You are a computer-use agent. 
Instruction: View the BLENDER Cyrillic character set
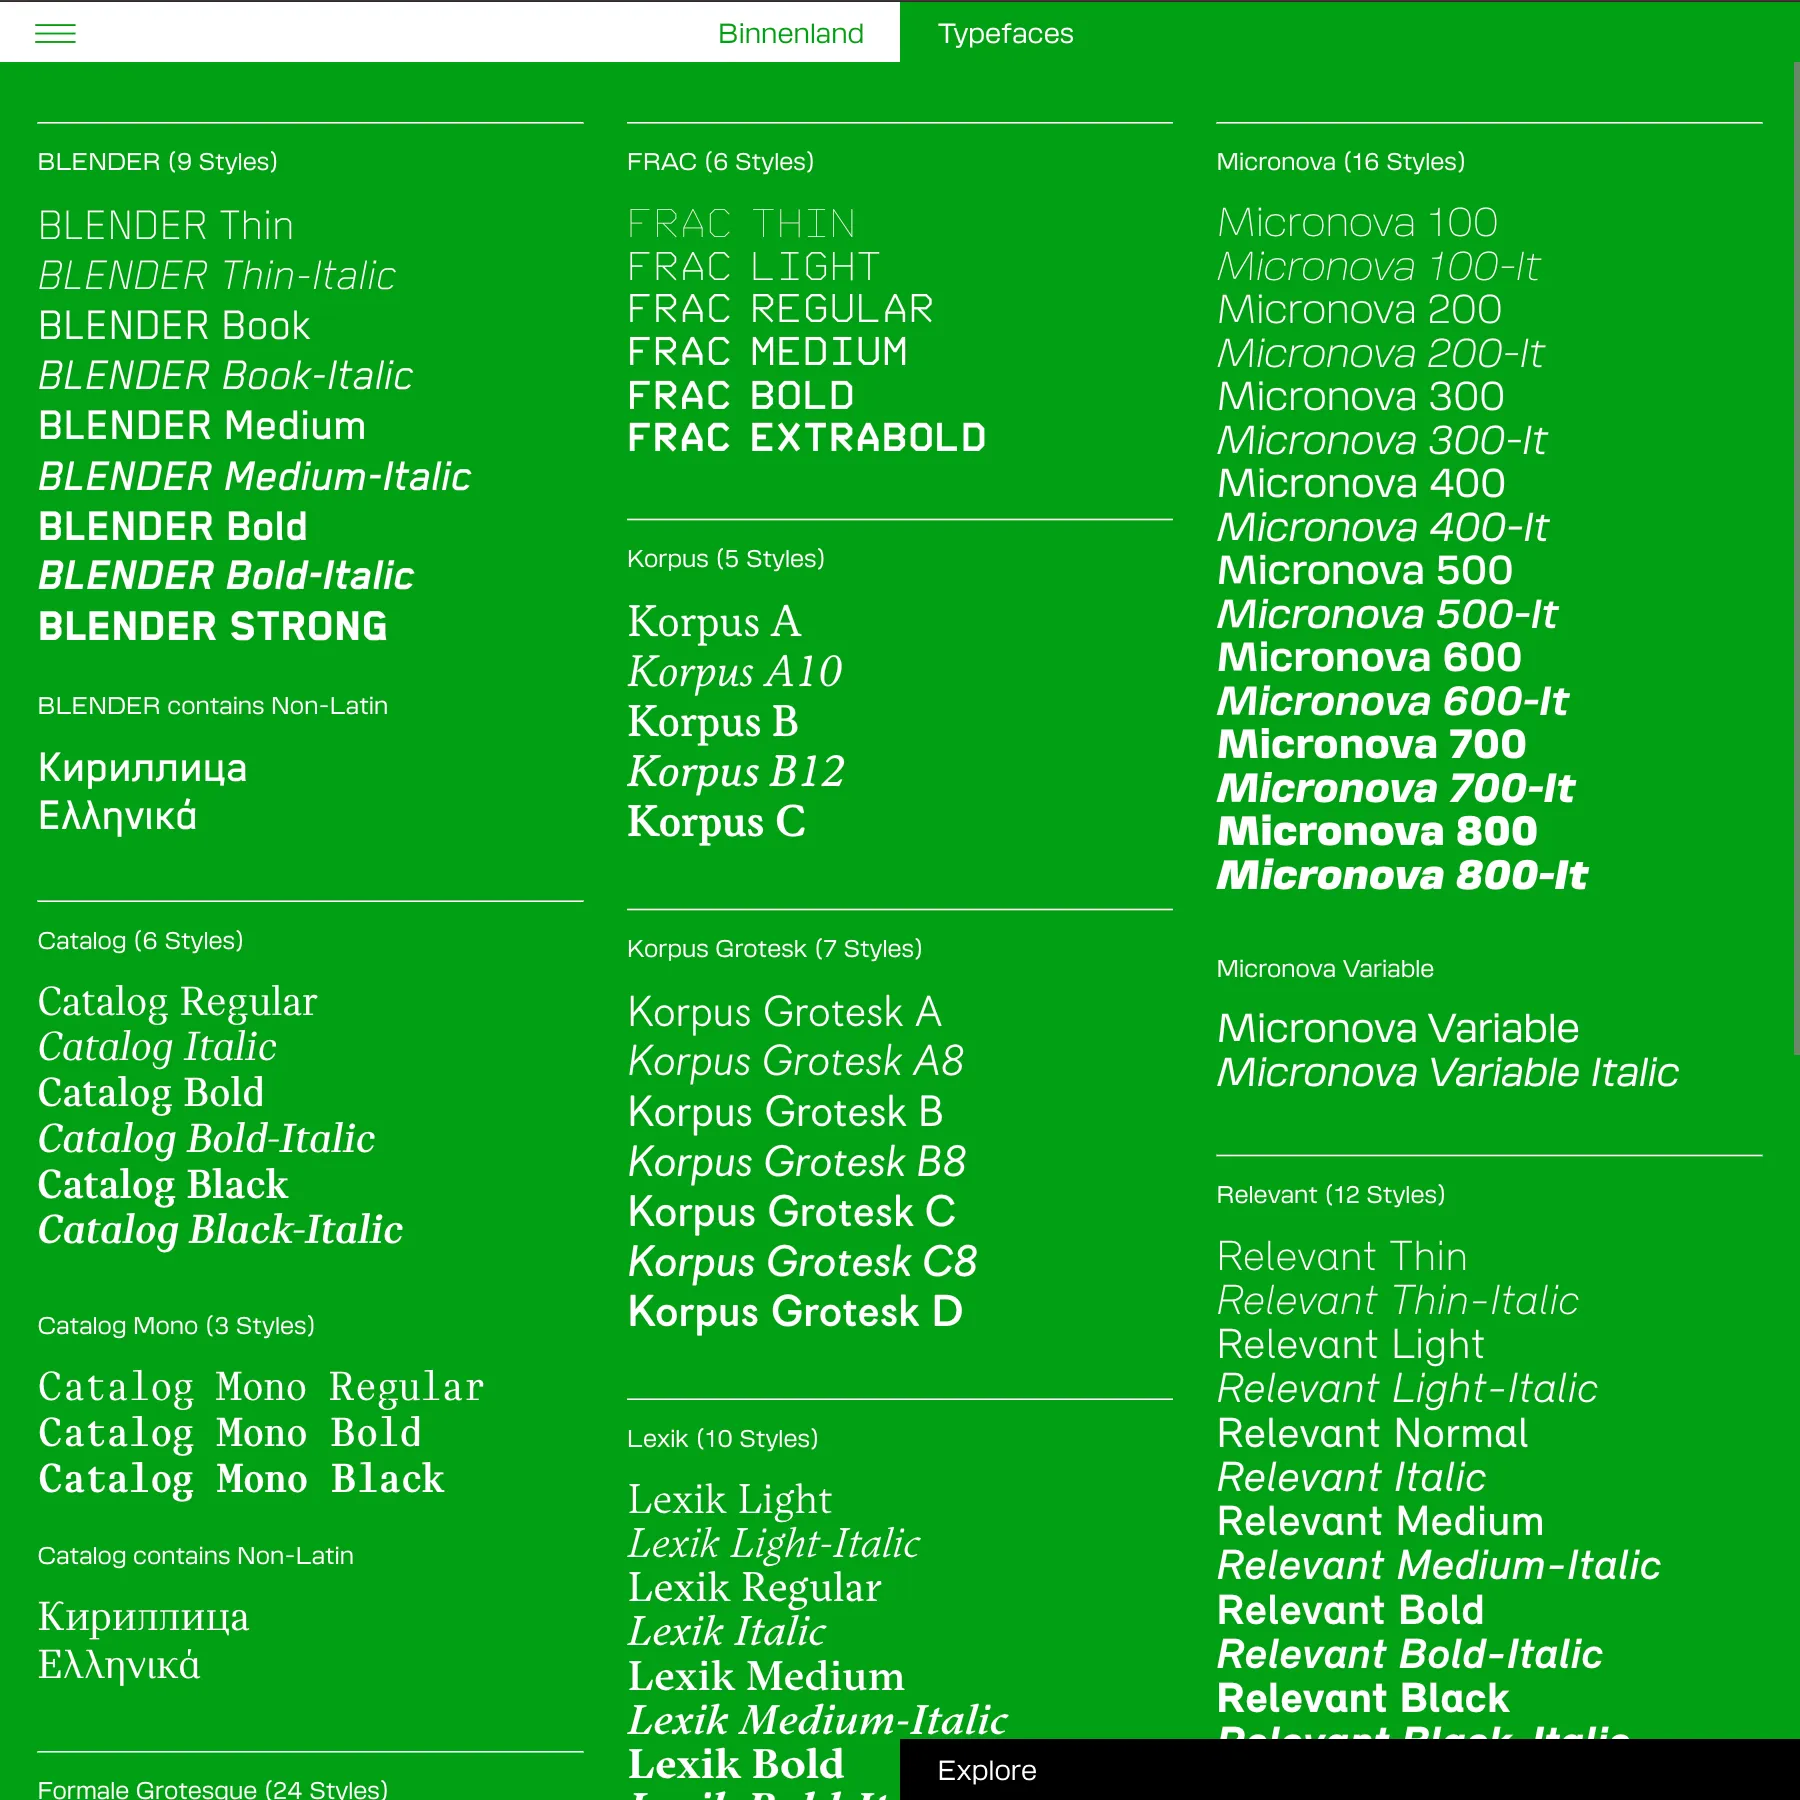pyautogui.click(x=141, y=768)
